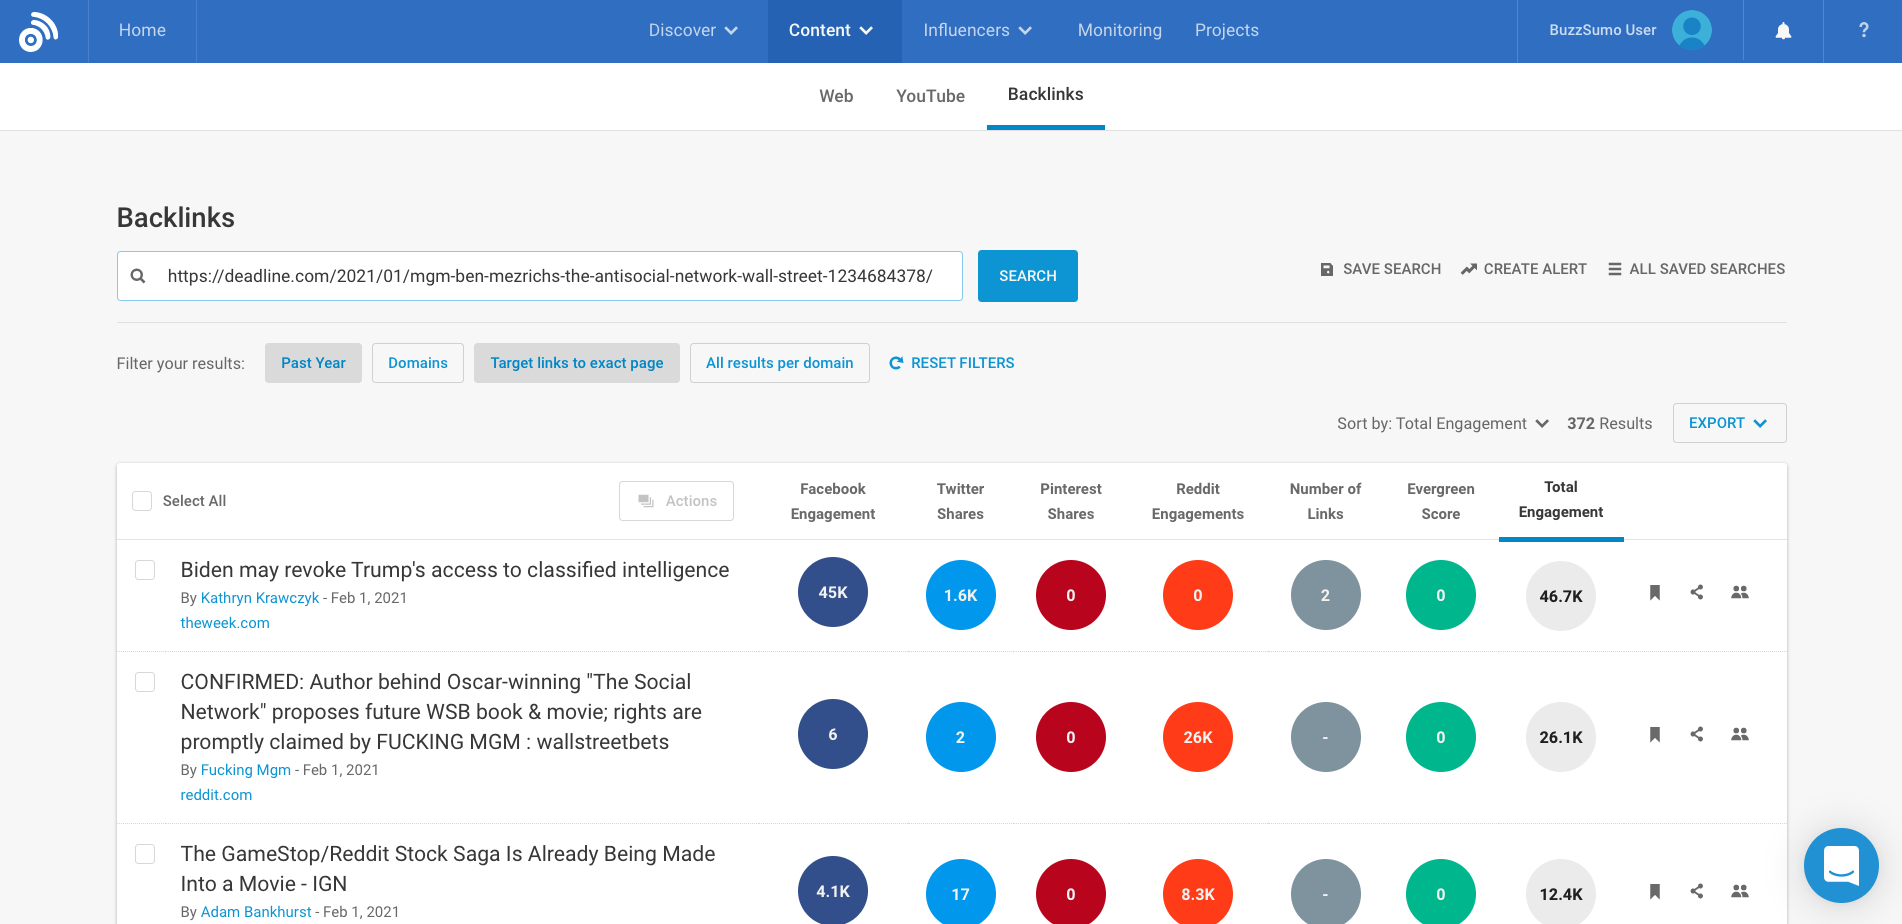The image size is (1902, 924).
Task: Bookmark the Biden classified intelligence article
Action: 1655,592
